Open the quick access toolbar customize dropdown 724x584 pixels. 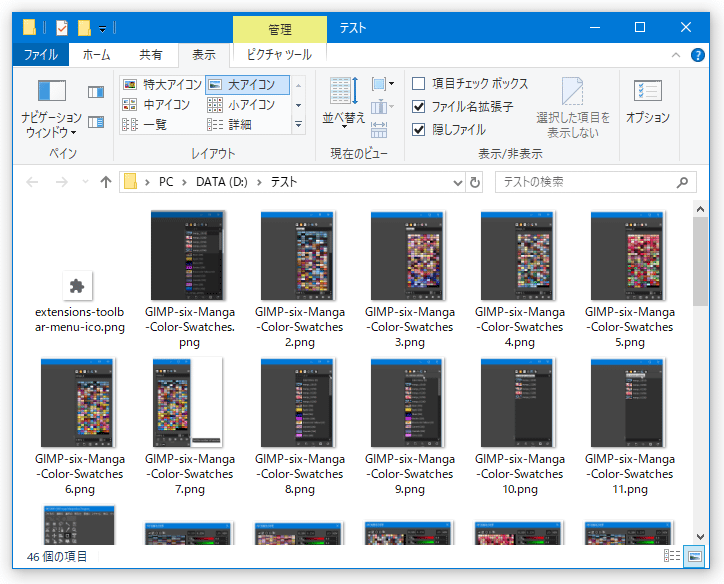pyautogui.click(x=103, y=29)
